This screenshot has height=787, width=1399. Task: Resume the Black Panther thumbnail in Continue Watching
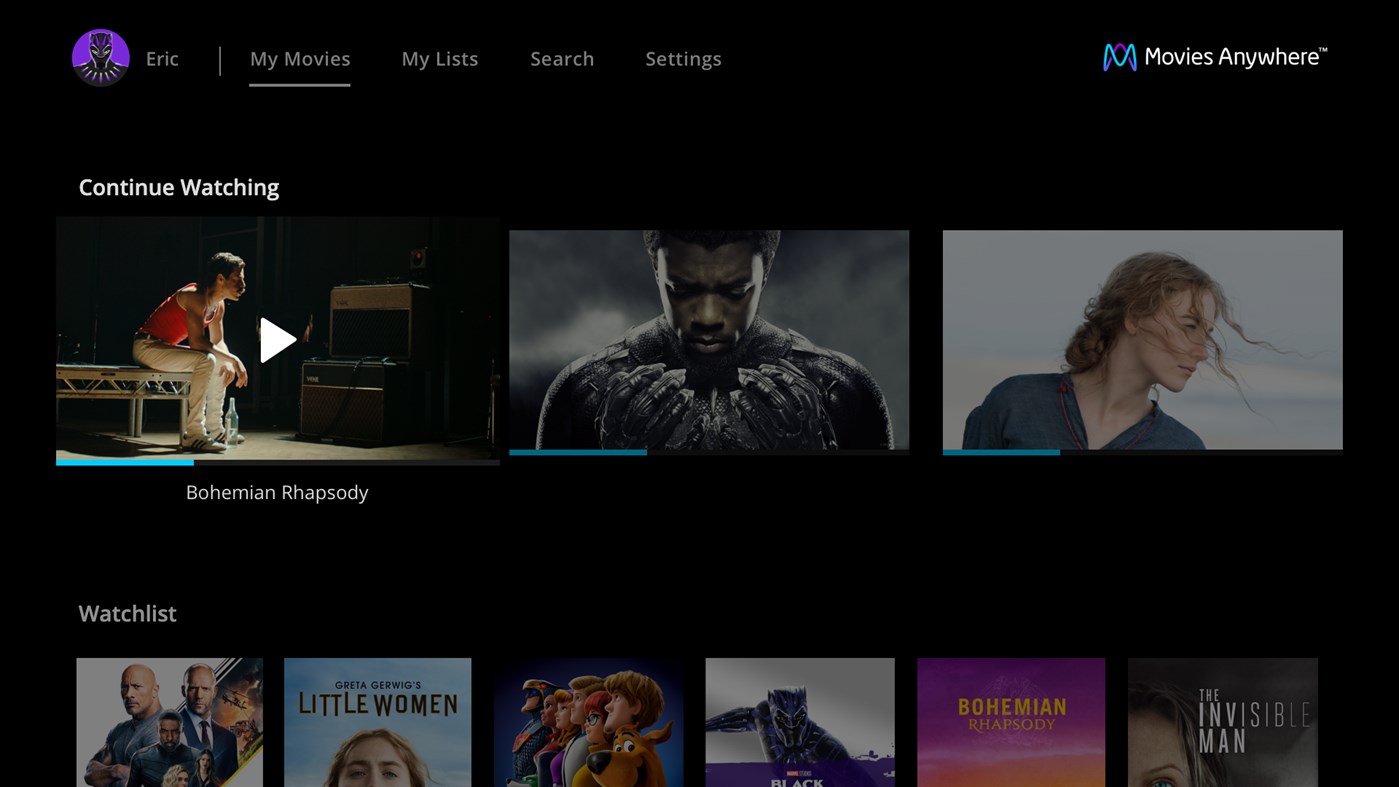click(x=709, y=340)
